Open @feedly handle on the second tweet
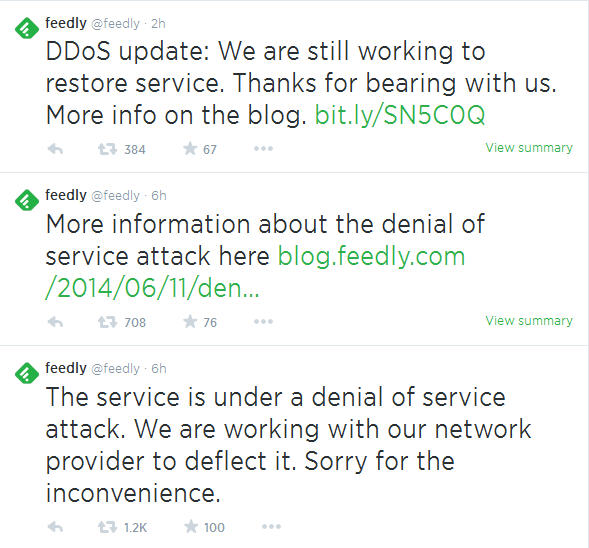The width and height of the screenshot is (589, 548). [x=115, y=196]
